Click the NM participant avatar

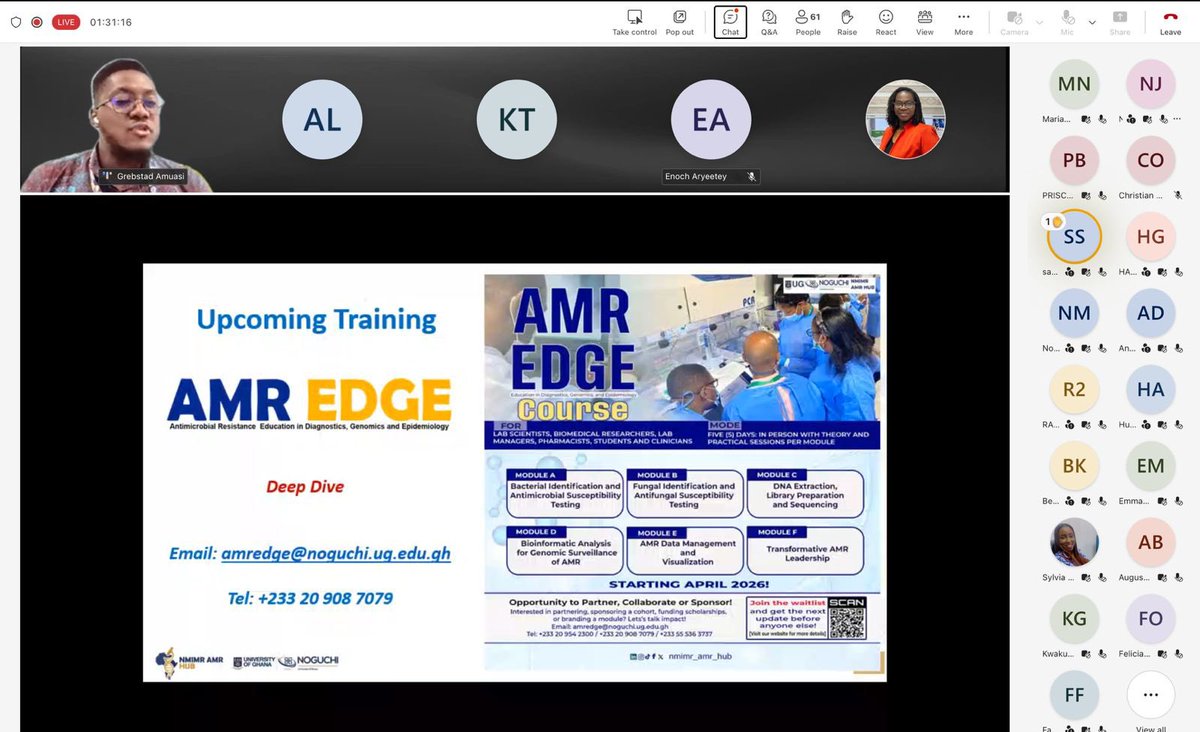(1074, 313)
